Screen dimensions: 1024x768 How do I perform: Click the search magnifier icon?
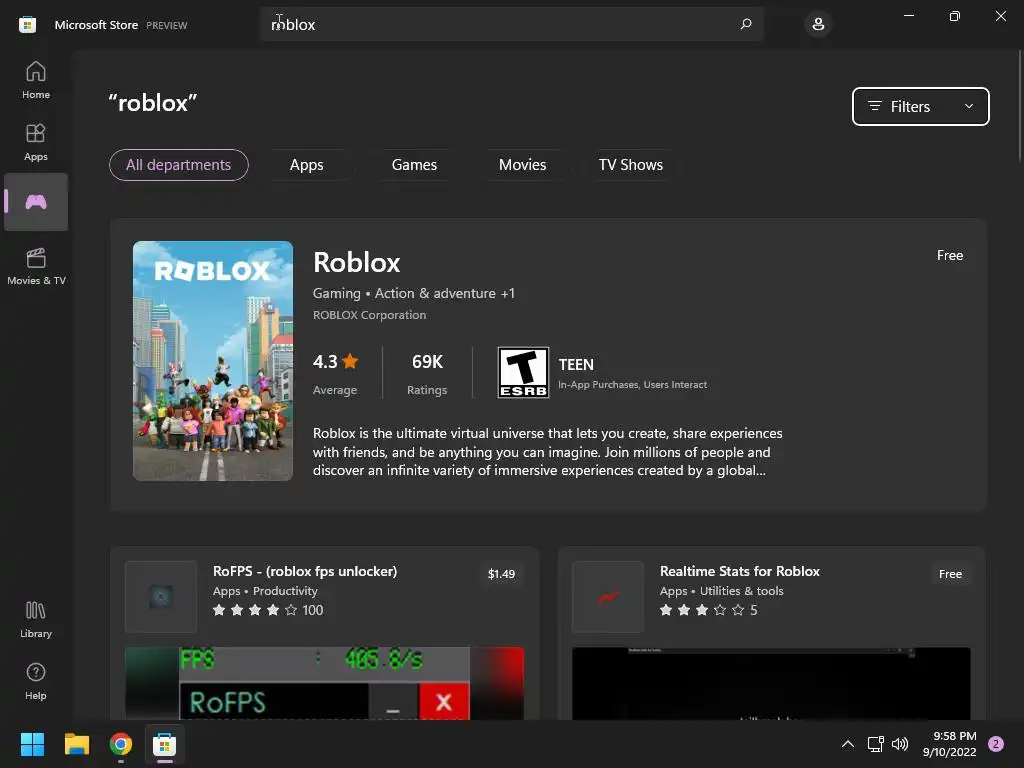[746, 24]
